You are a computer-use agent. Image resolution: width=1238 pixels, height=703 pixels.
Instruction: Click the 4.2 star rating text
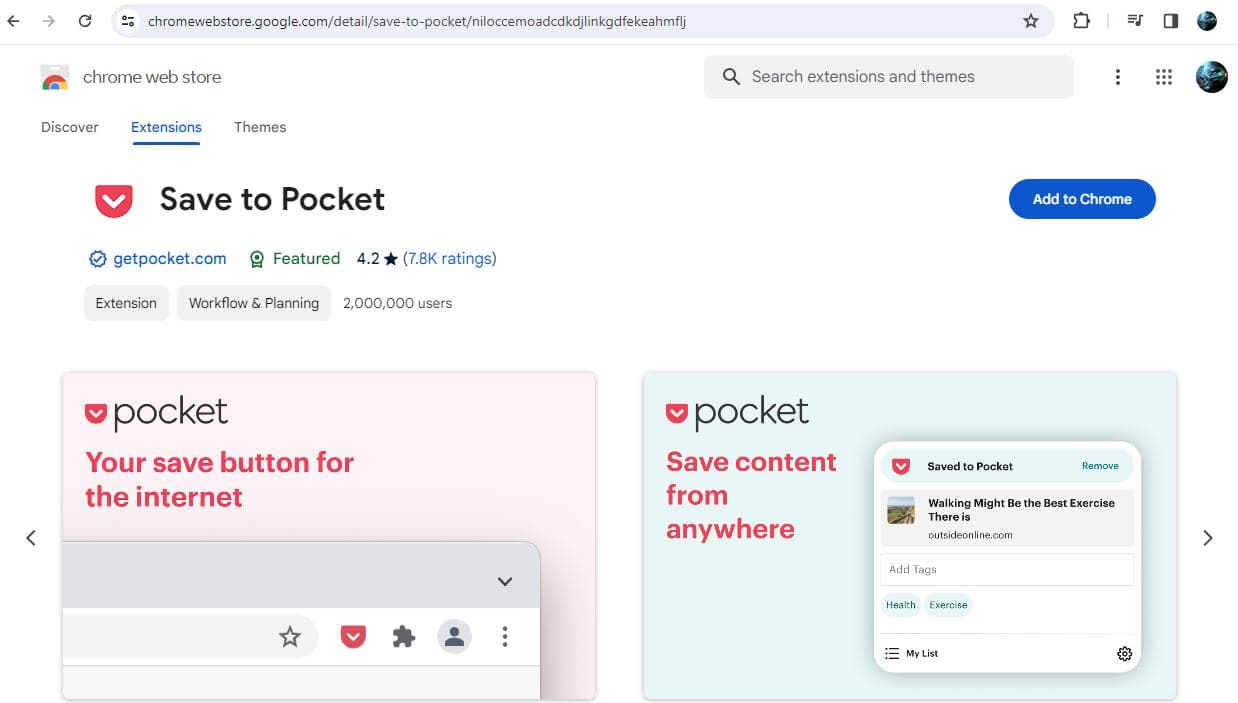[x=377, y=259]
